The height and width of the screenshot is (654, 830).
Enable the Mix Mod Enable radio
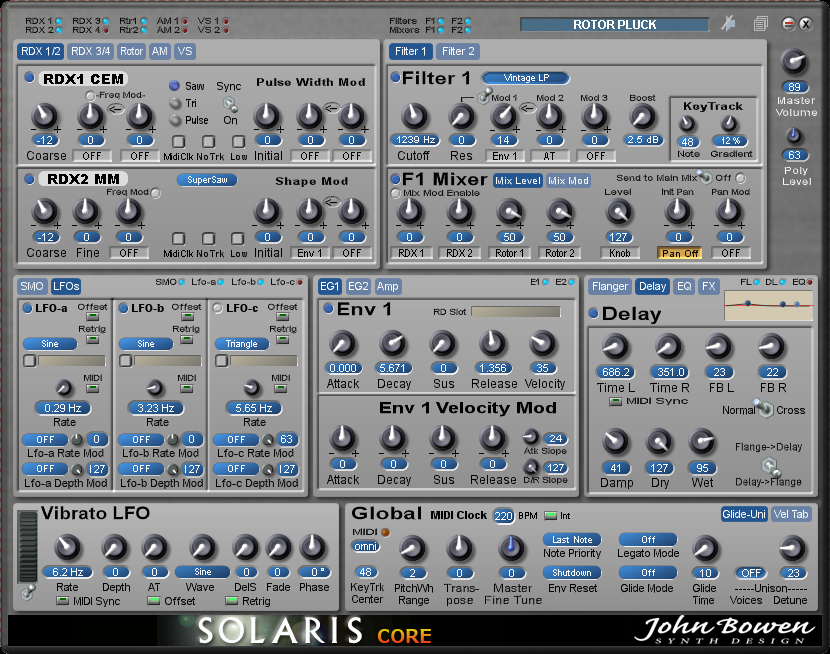(x=395, y=194)
